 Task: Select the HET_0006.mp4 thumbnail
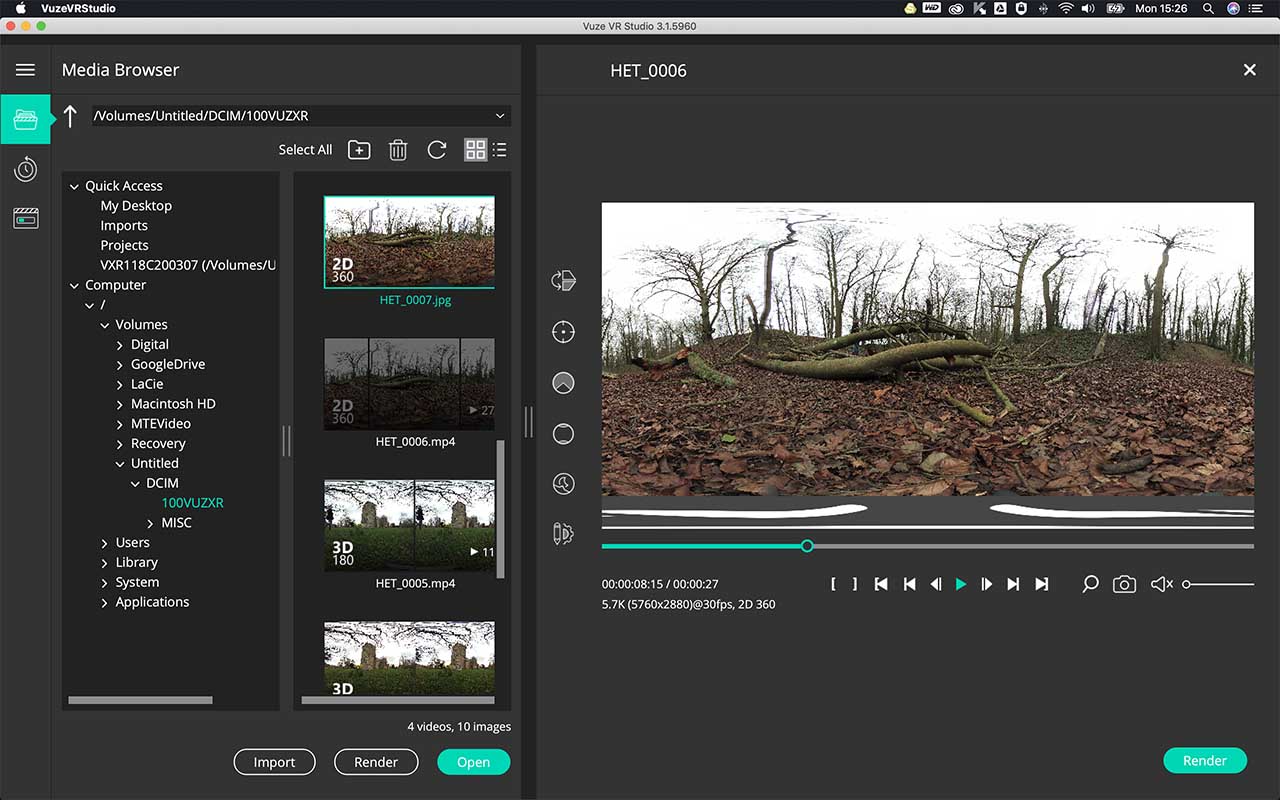(x=409, y=384)
